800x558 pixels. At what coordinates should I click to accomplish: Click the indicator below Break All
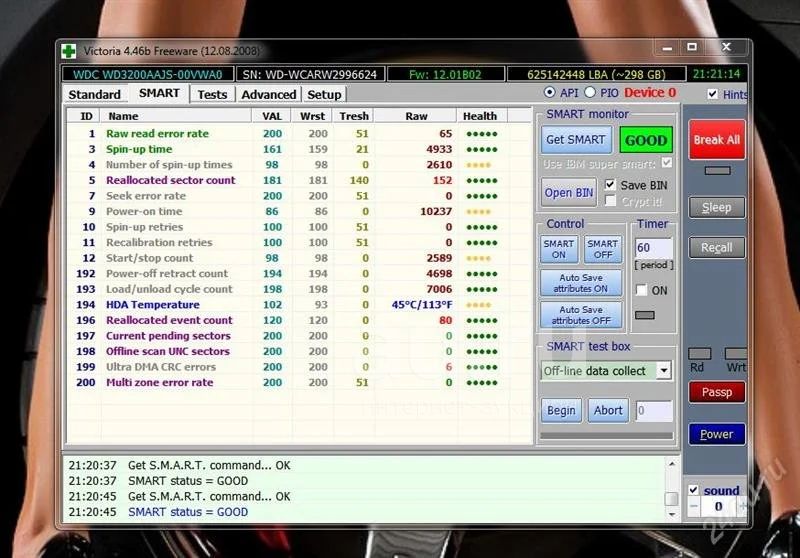click(x=717, y=170)
